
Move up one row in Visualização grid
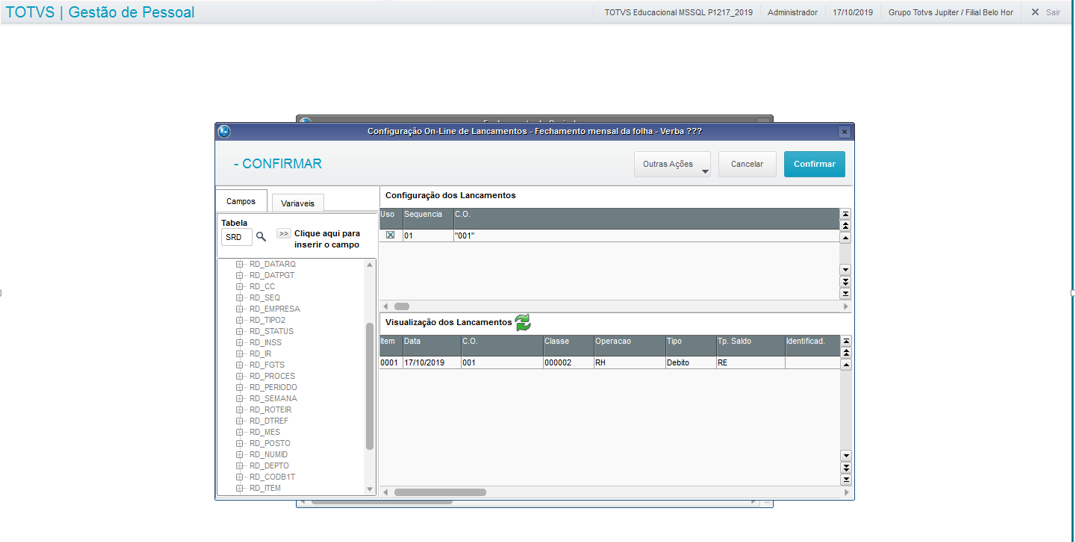click(x=845, y=365)
